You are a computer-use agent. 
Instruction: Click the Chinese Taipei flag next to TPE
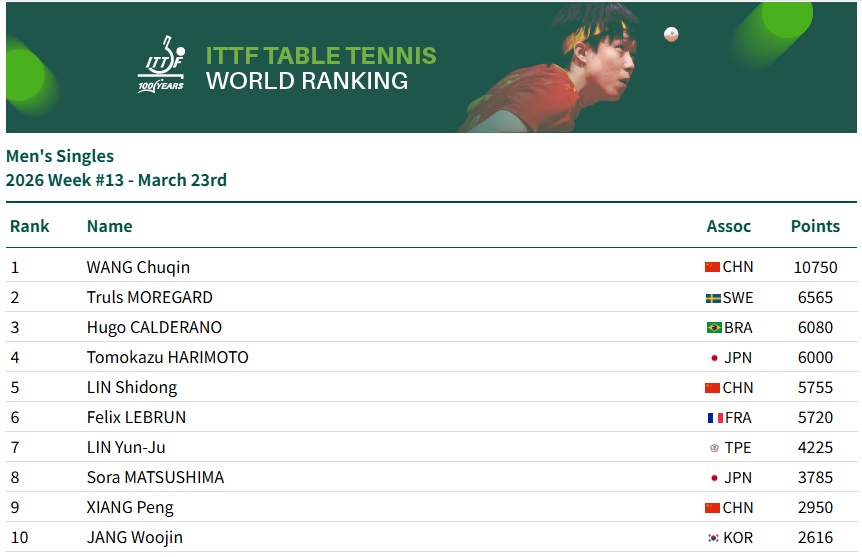coord(714,448)
